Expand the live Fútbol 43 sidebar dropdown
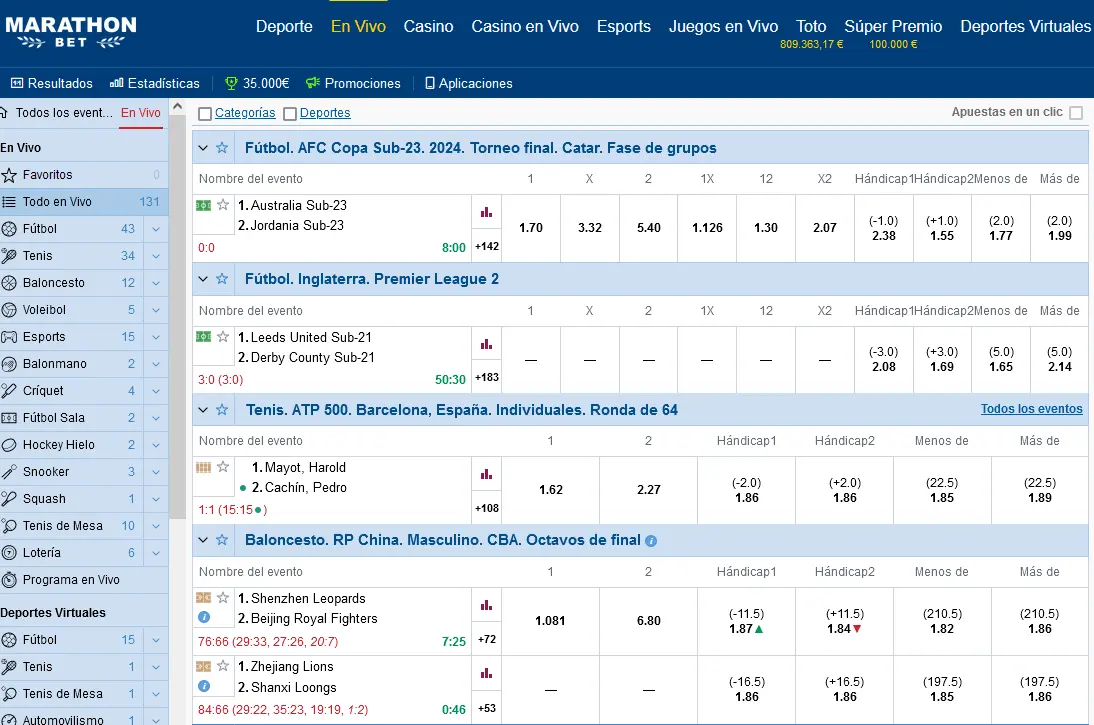This screenshot has height=725, width=1094. point(156,229)
